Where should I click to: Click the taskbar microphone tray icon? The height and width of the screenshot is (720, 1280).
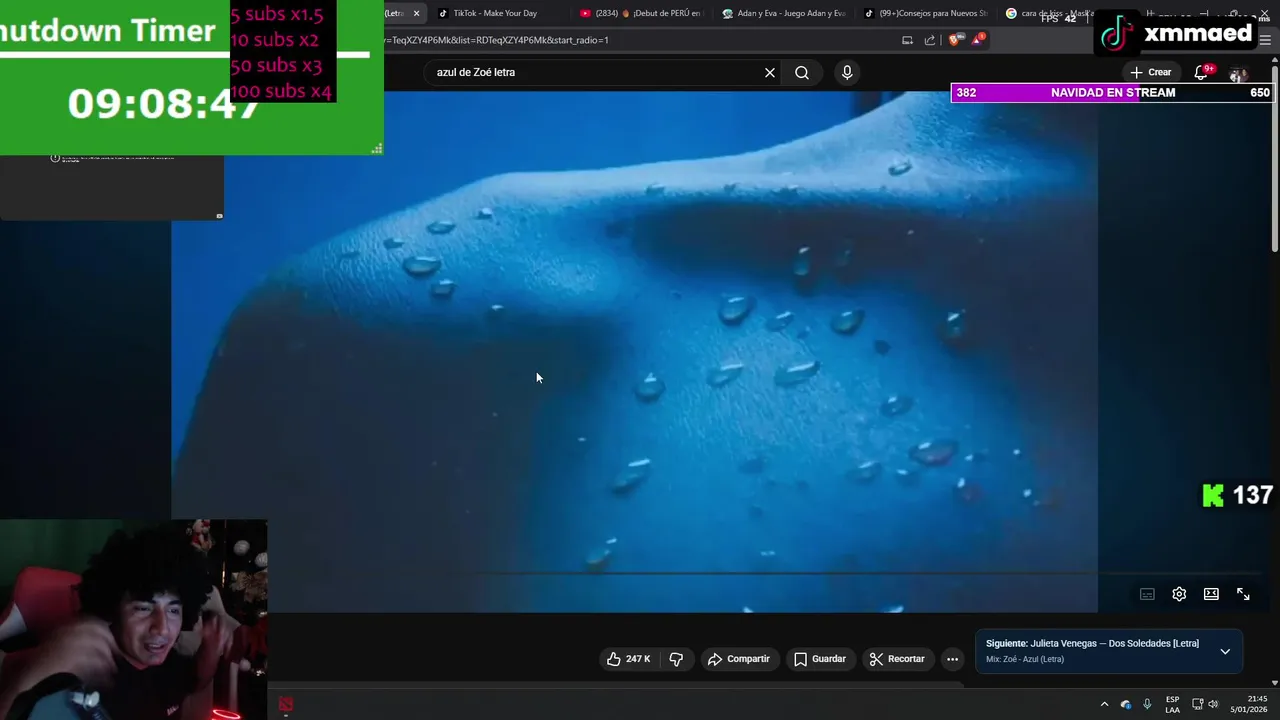(x=1147, y=704)
